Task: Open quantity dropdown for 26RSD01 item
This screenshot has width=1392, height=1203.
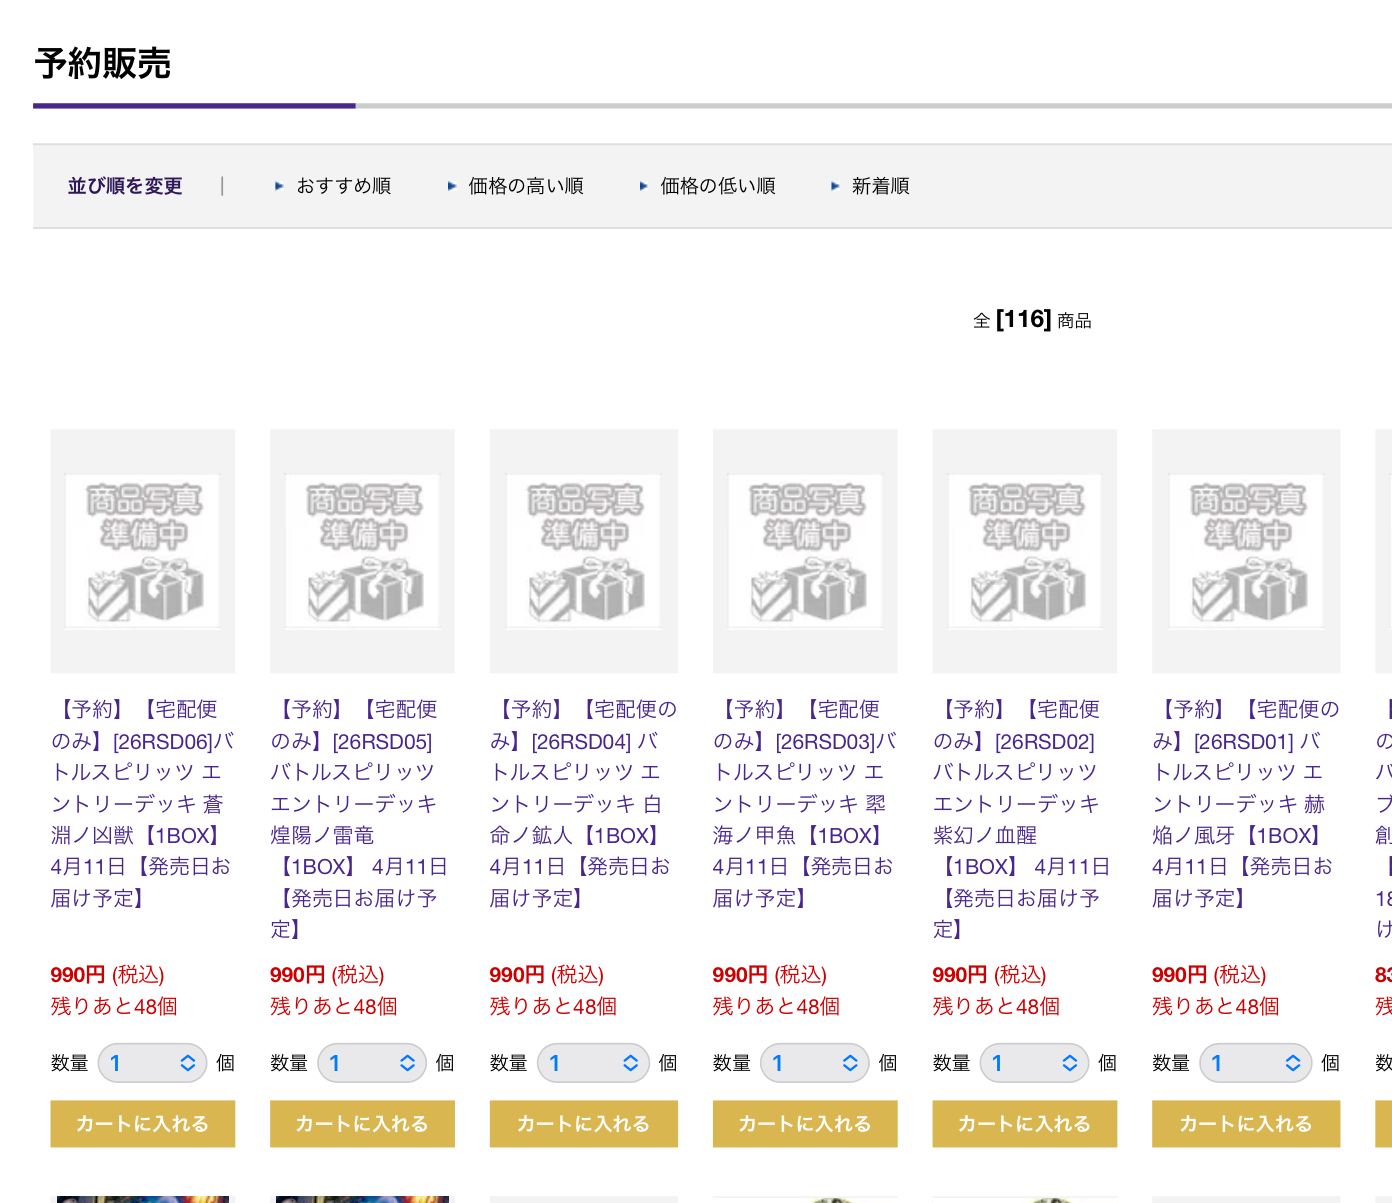Action: [x=1255, y=1063]
